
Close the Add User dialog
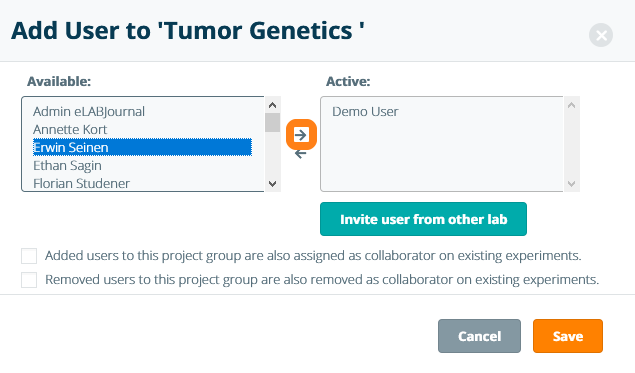pos(601,35)
